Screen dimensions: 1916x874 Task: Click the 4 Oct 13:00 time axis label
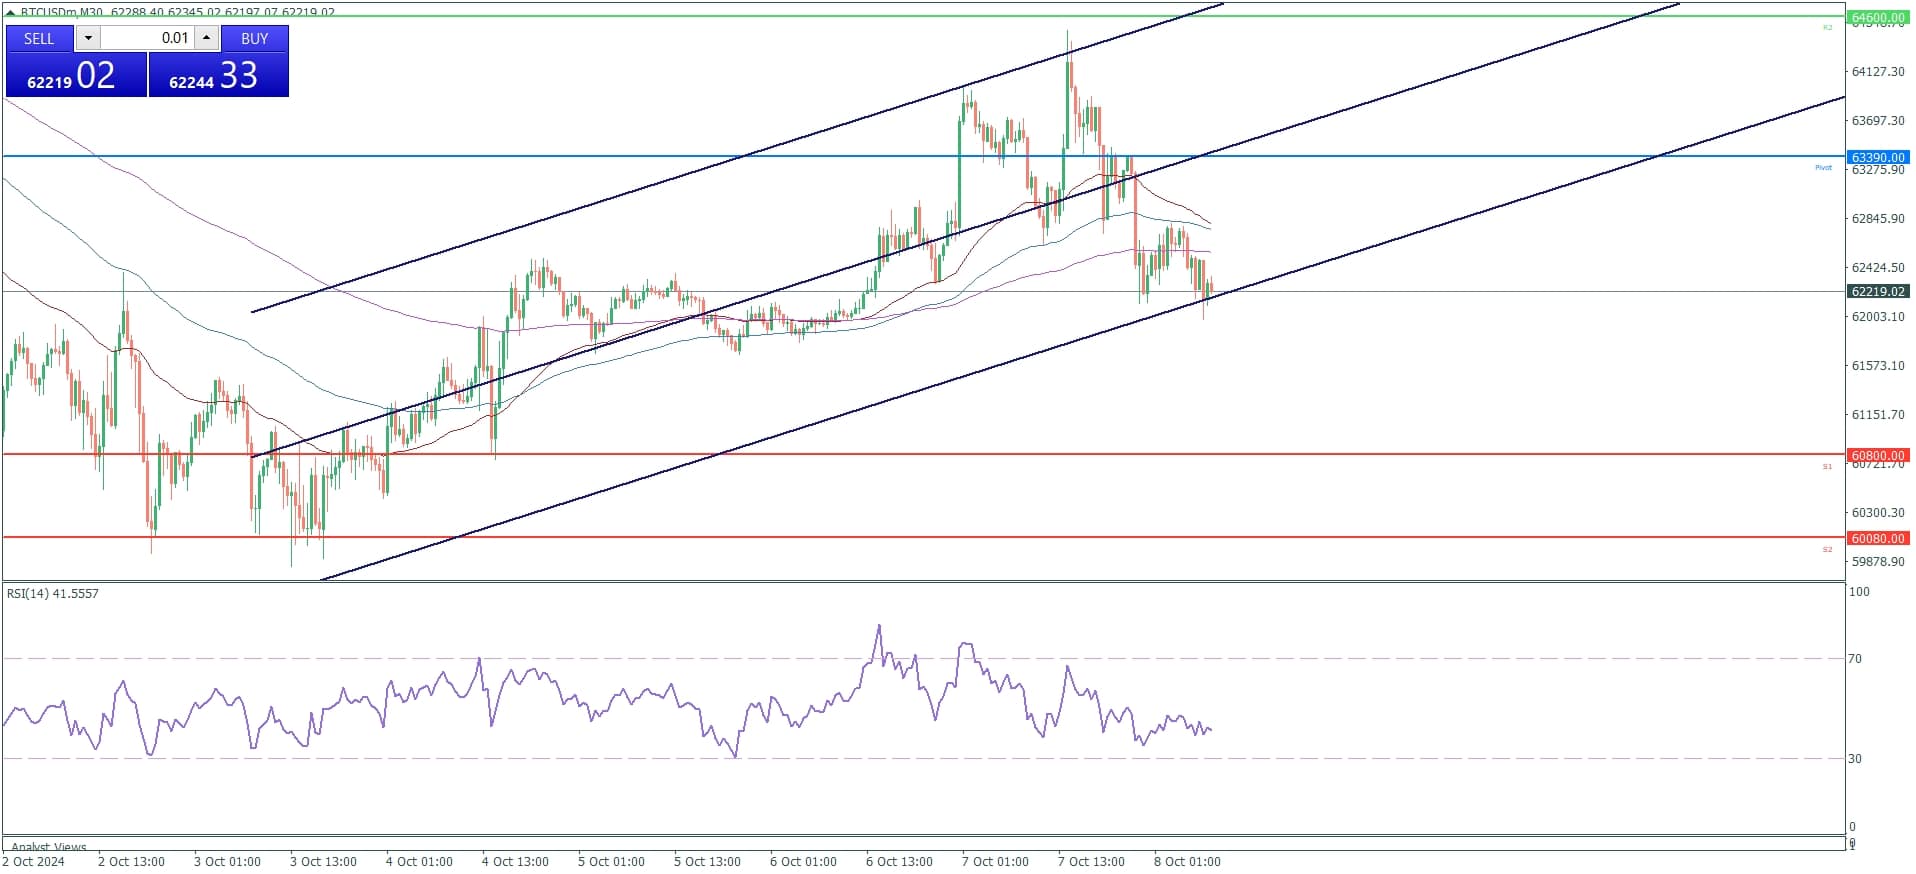click(x=515, y=861)
